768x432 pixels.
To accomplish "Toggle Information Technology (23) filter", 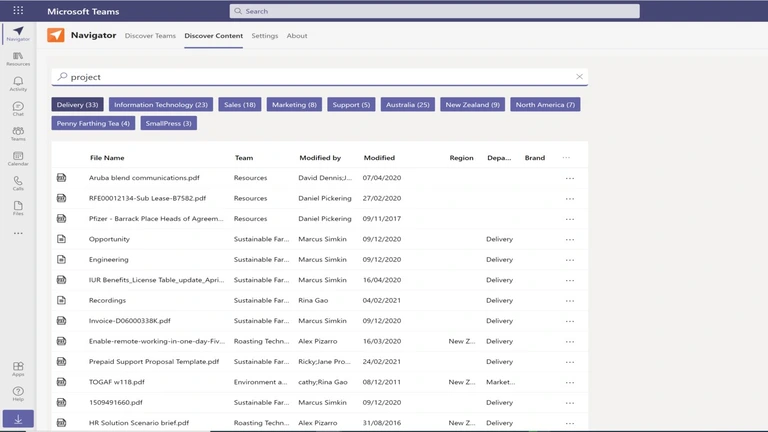I will [160, 105].
